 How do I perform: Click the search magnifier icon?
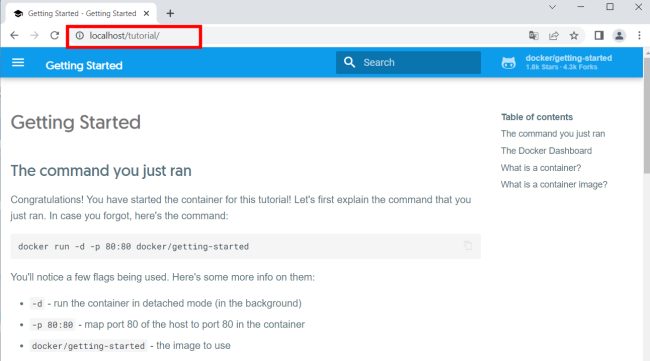pos(349,62)
